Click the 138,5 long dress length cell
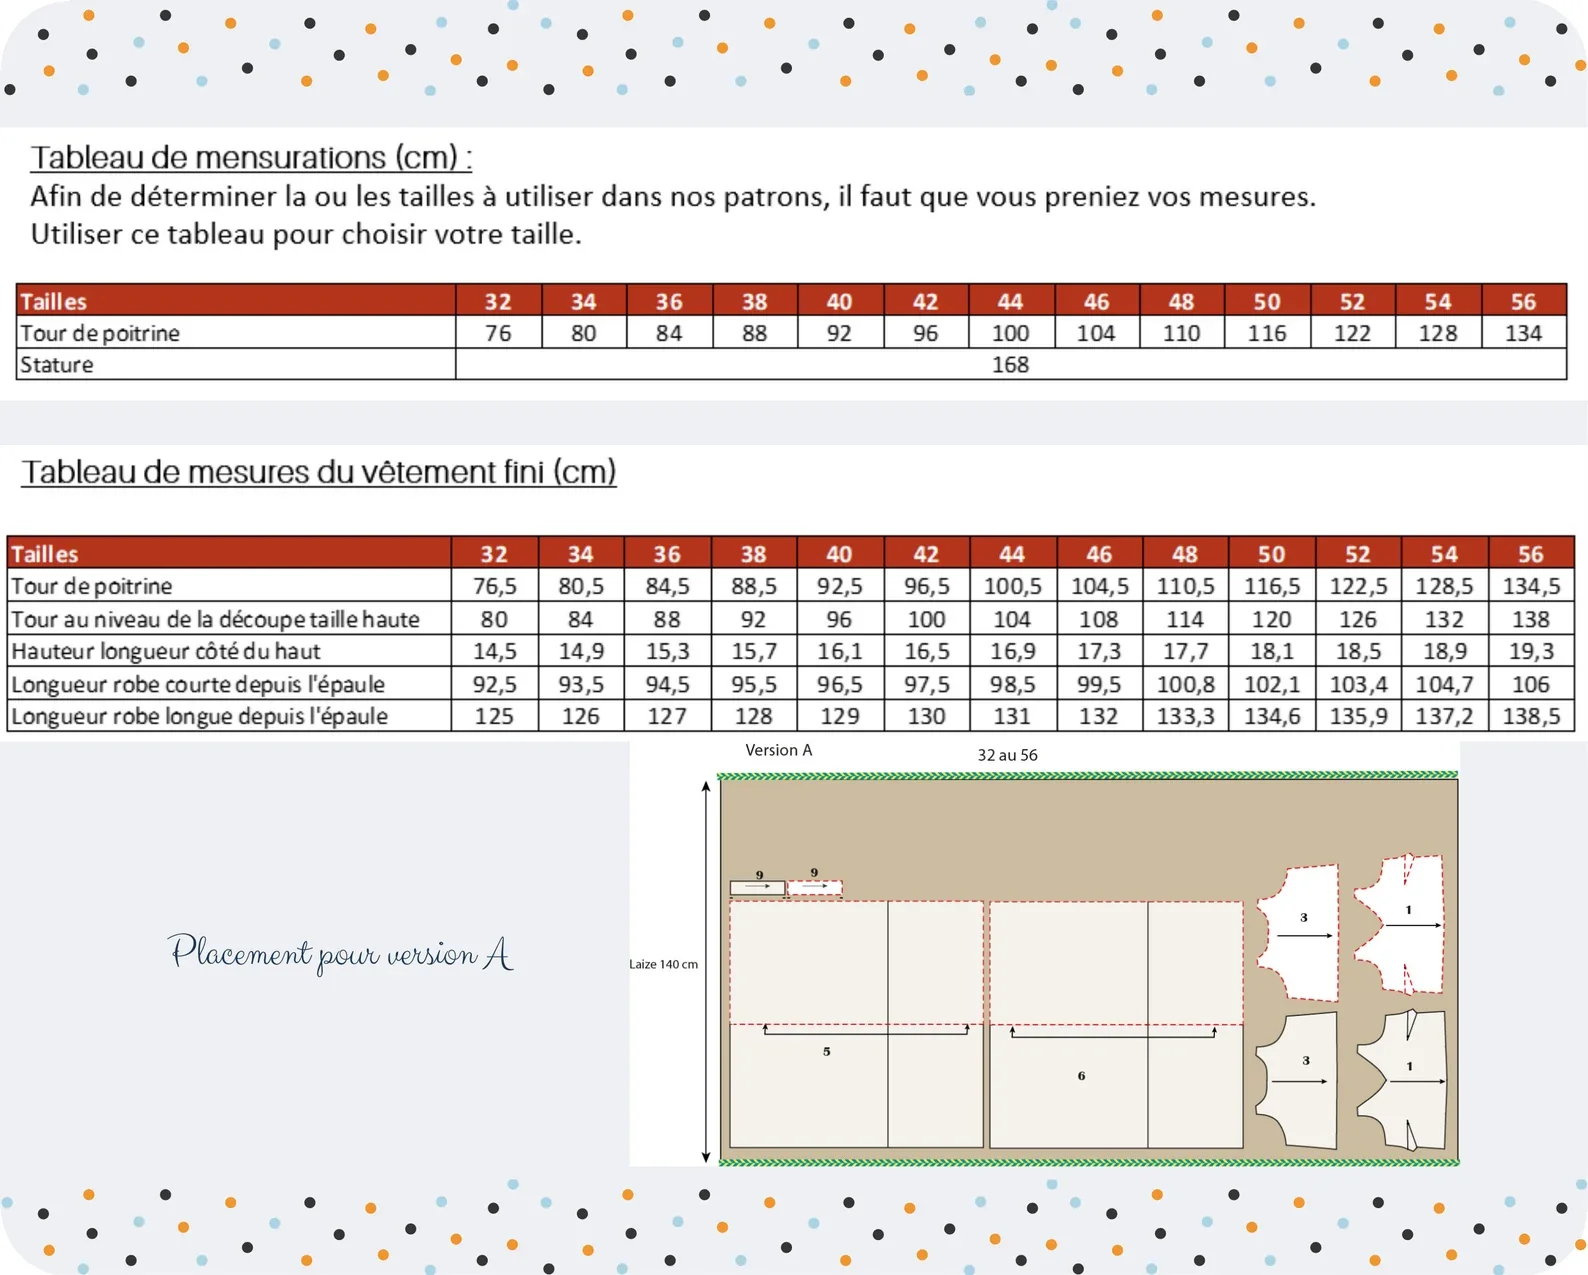 coord(1530,716)
